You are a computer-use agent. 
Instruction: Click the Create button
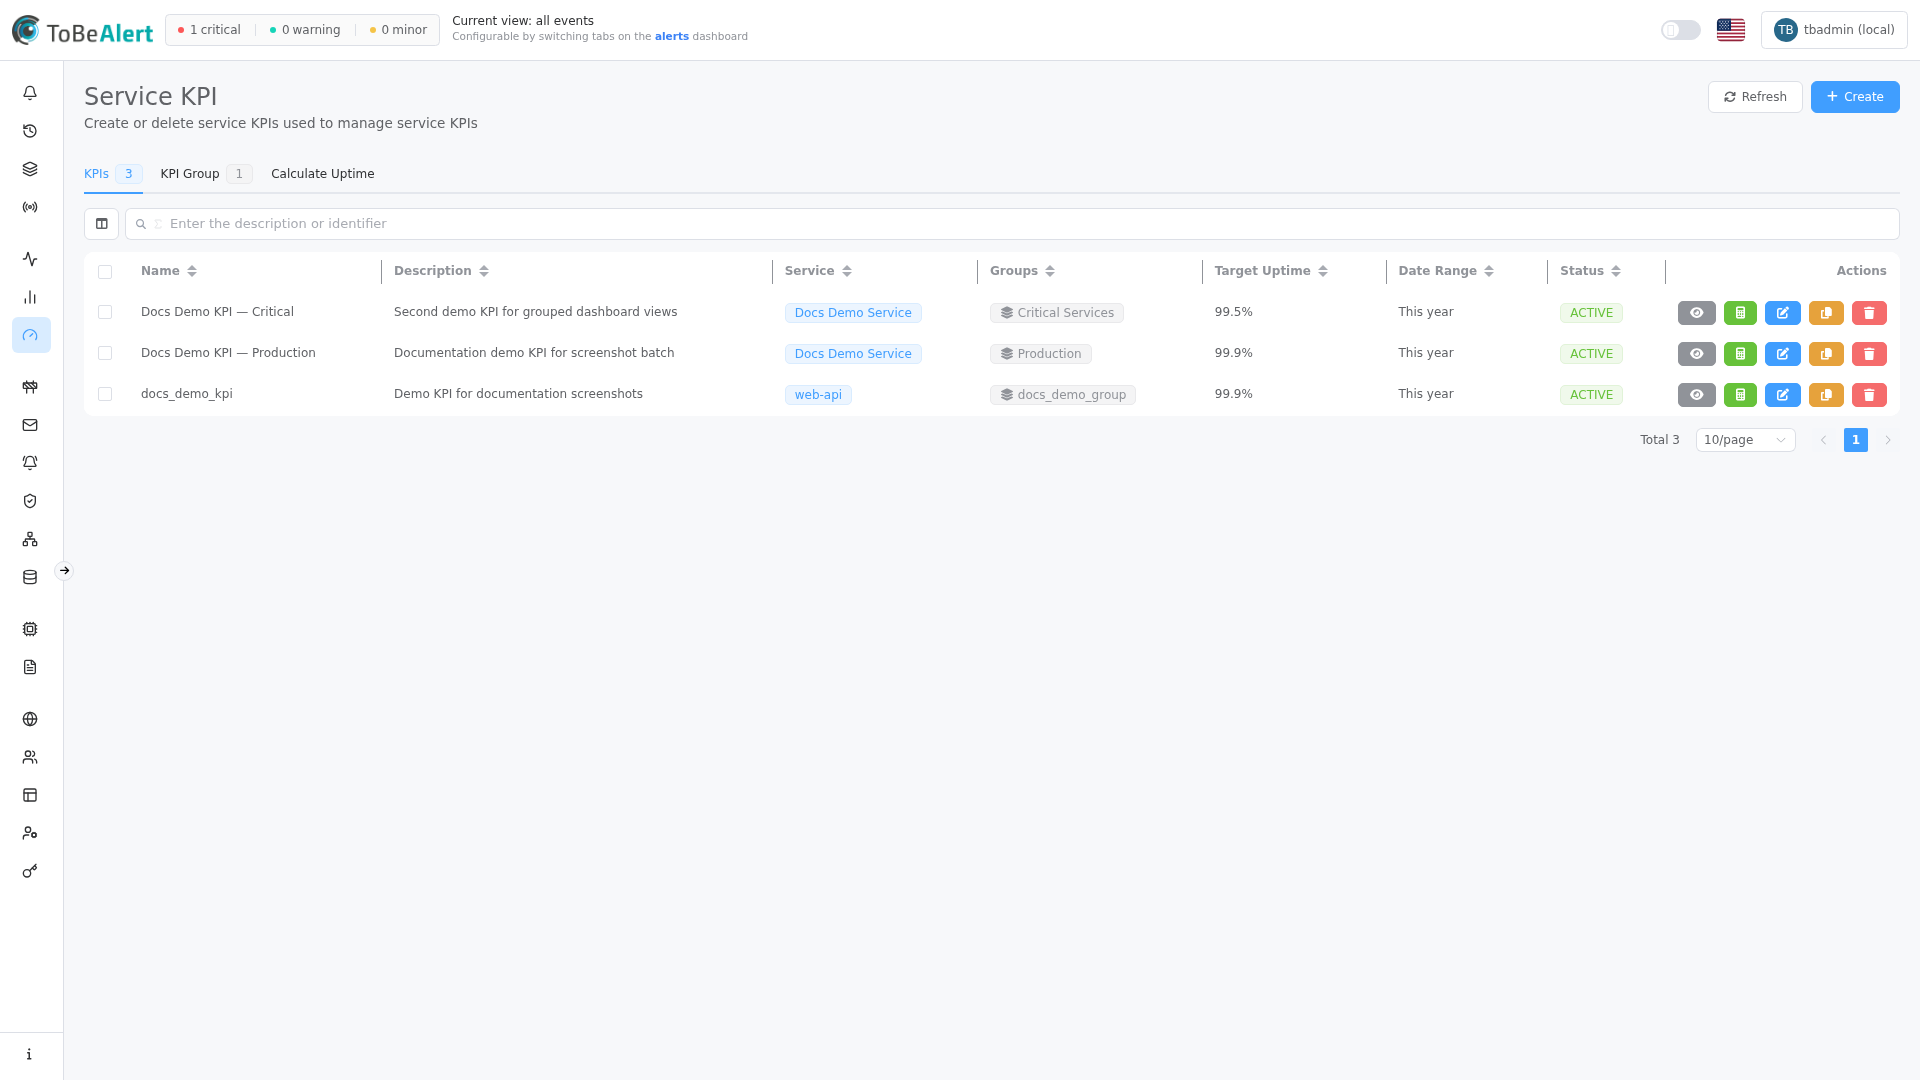point(1855,97)
